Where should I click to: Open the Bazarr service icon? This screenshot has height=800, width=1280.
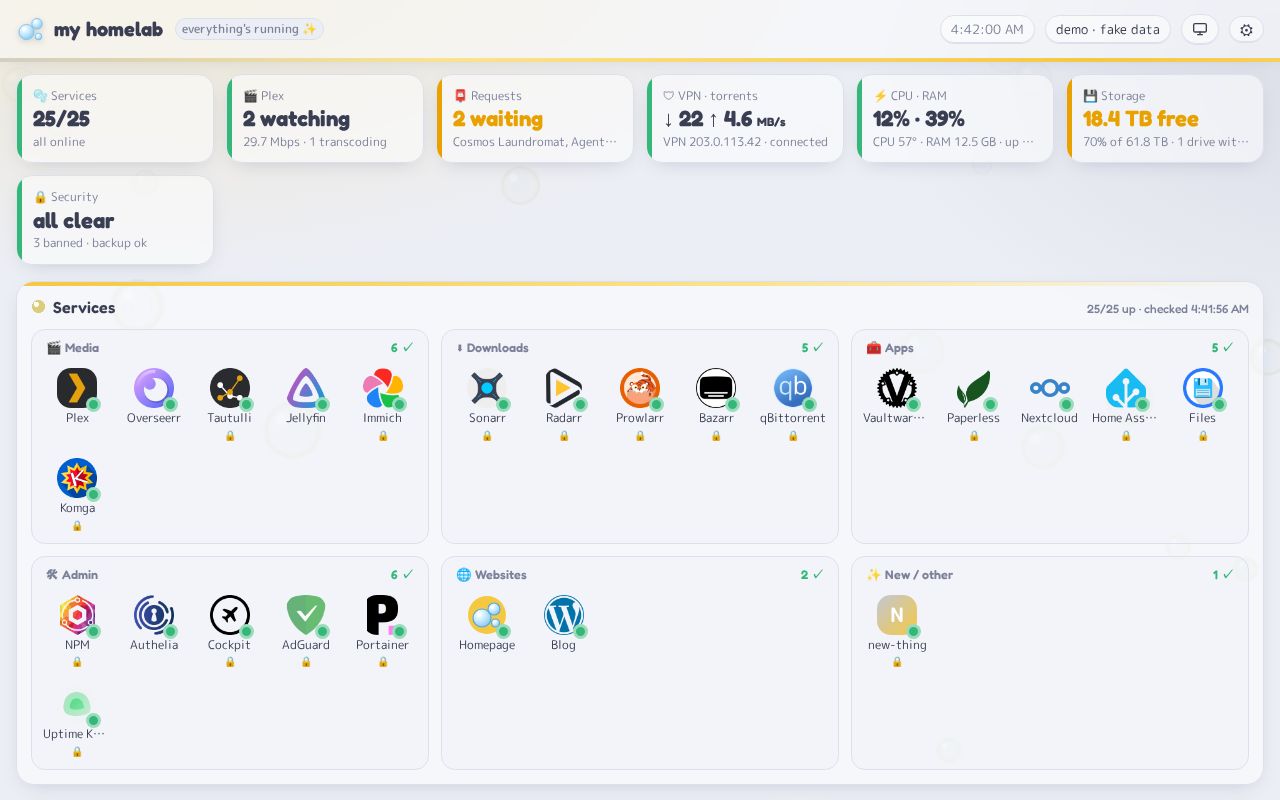[716, 388]
